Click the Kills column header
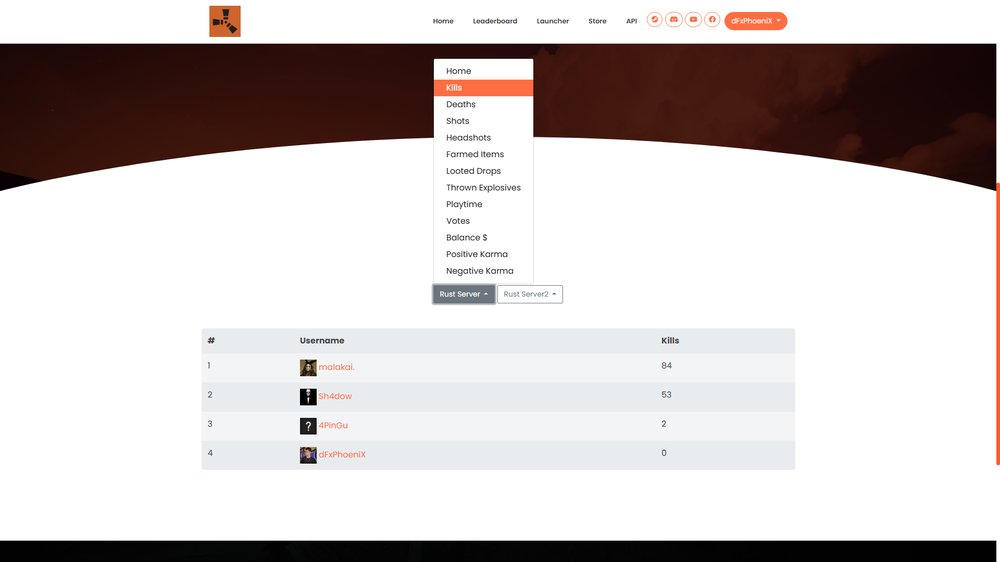1000x562 pixels. [670, 341]
